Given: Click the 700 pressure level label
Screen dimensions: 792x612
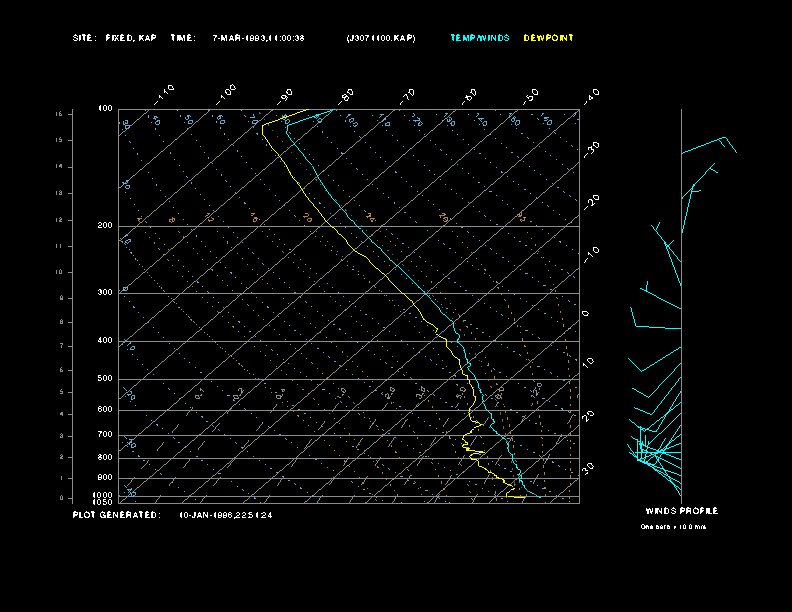Looking at the screenshot, I should point(105,435).
